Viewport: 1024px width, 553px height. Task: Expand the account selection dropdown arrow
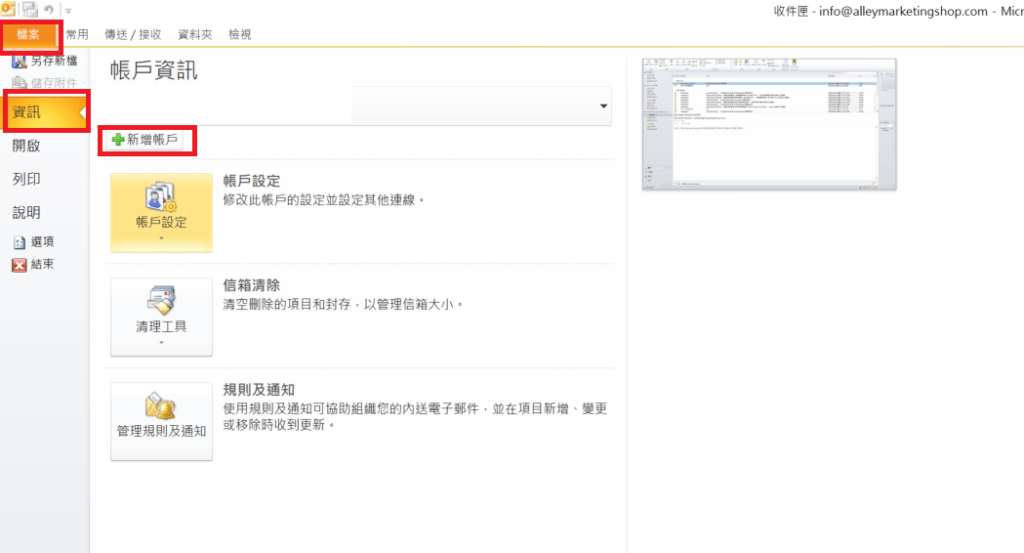(x=603, y=106)
